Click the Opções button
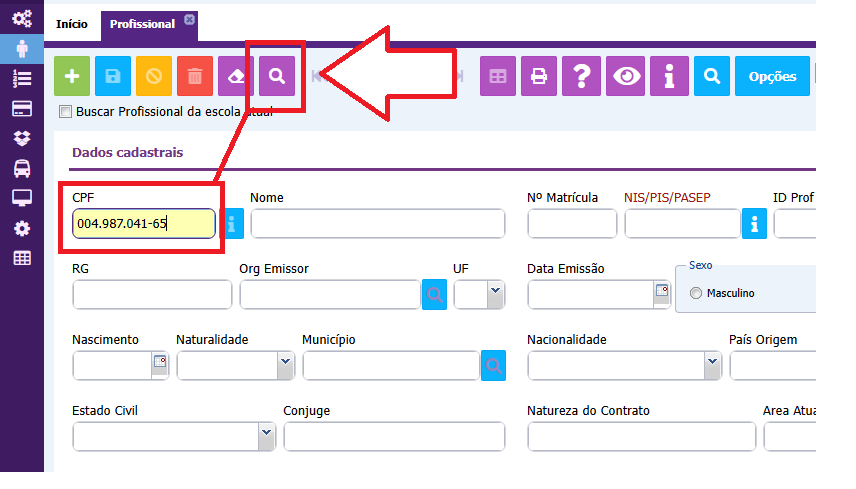Viewport: 856px width, 489px height. click(772, 76)
